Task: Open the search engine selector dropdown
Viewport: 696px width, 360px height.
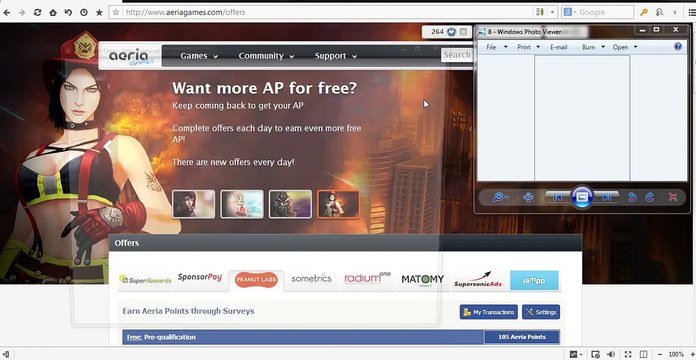Action: tap(569, 12)
